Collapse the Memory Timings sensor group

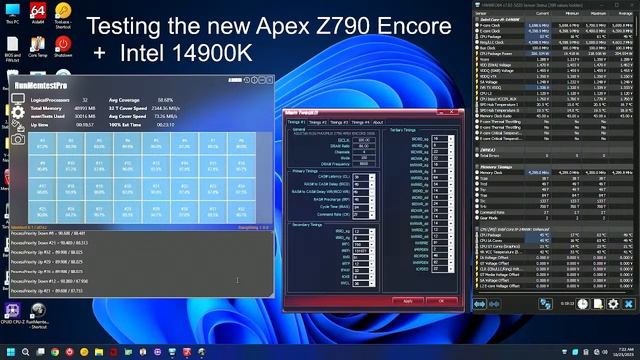(x=477, y=167)
